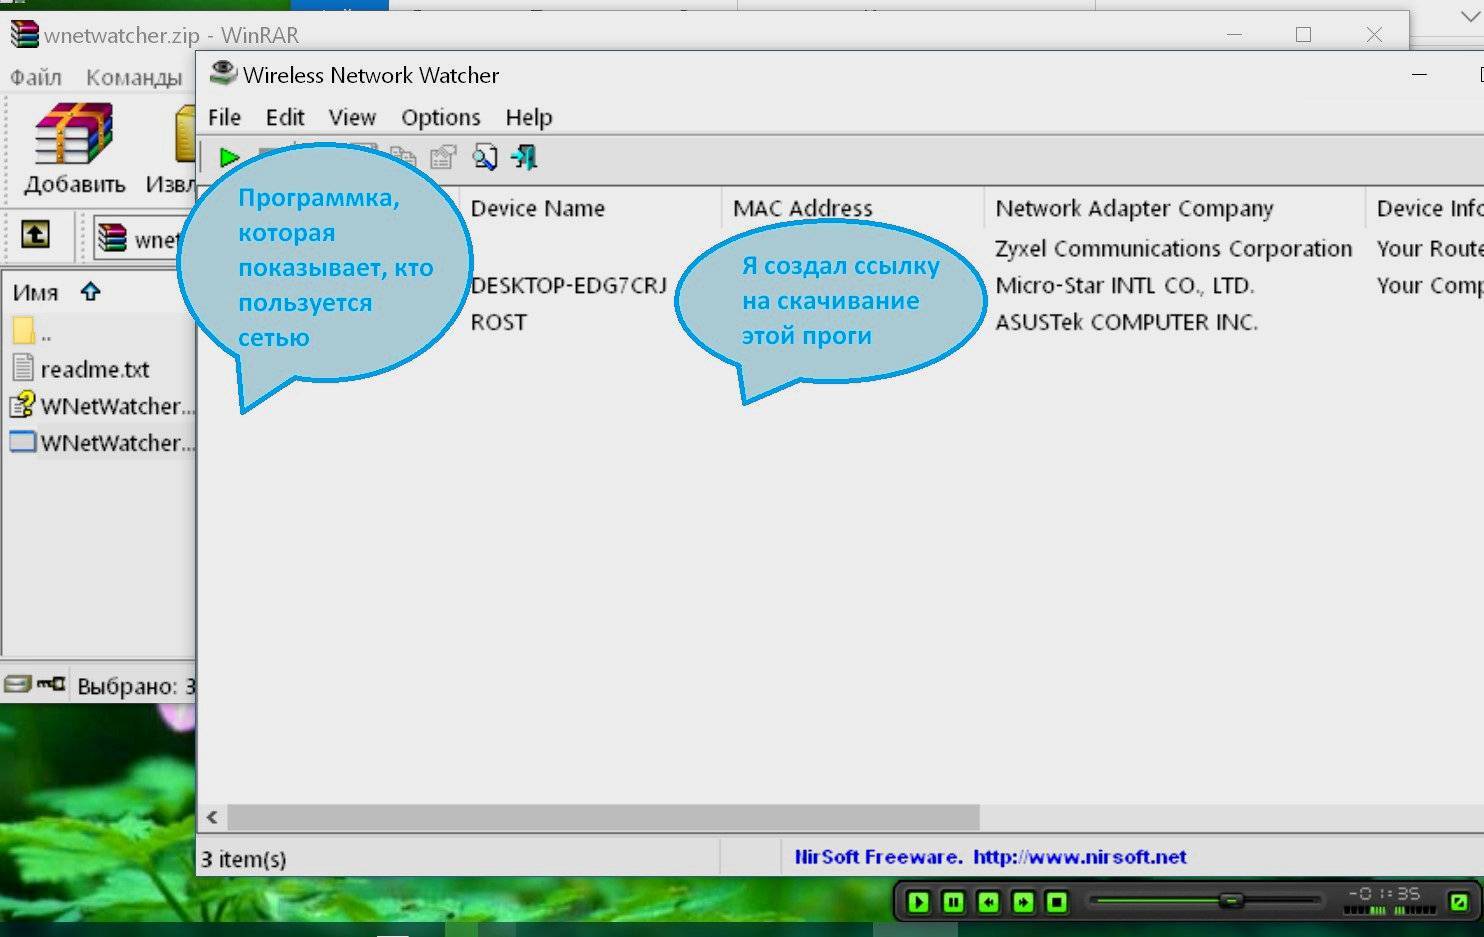
Task: Open the Help menu
Action: pos(529,117)
